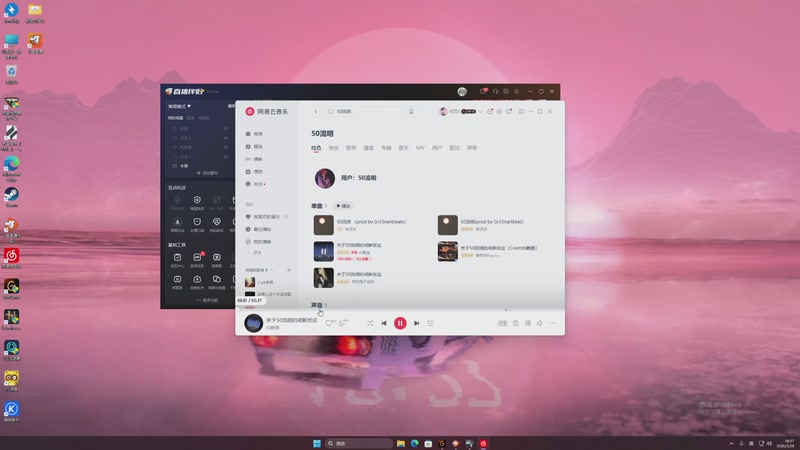Image resolution: width=800 pixels, height=450 pixels.
Task: Open the sound quality selector in player bar
Action: coord(503,323)
